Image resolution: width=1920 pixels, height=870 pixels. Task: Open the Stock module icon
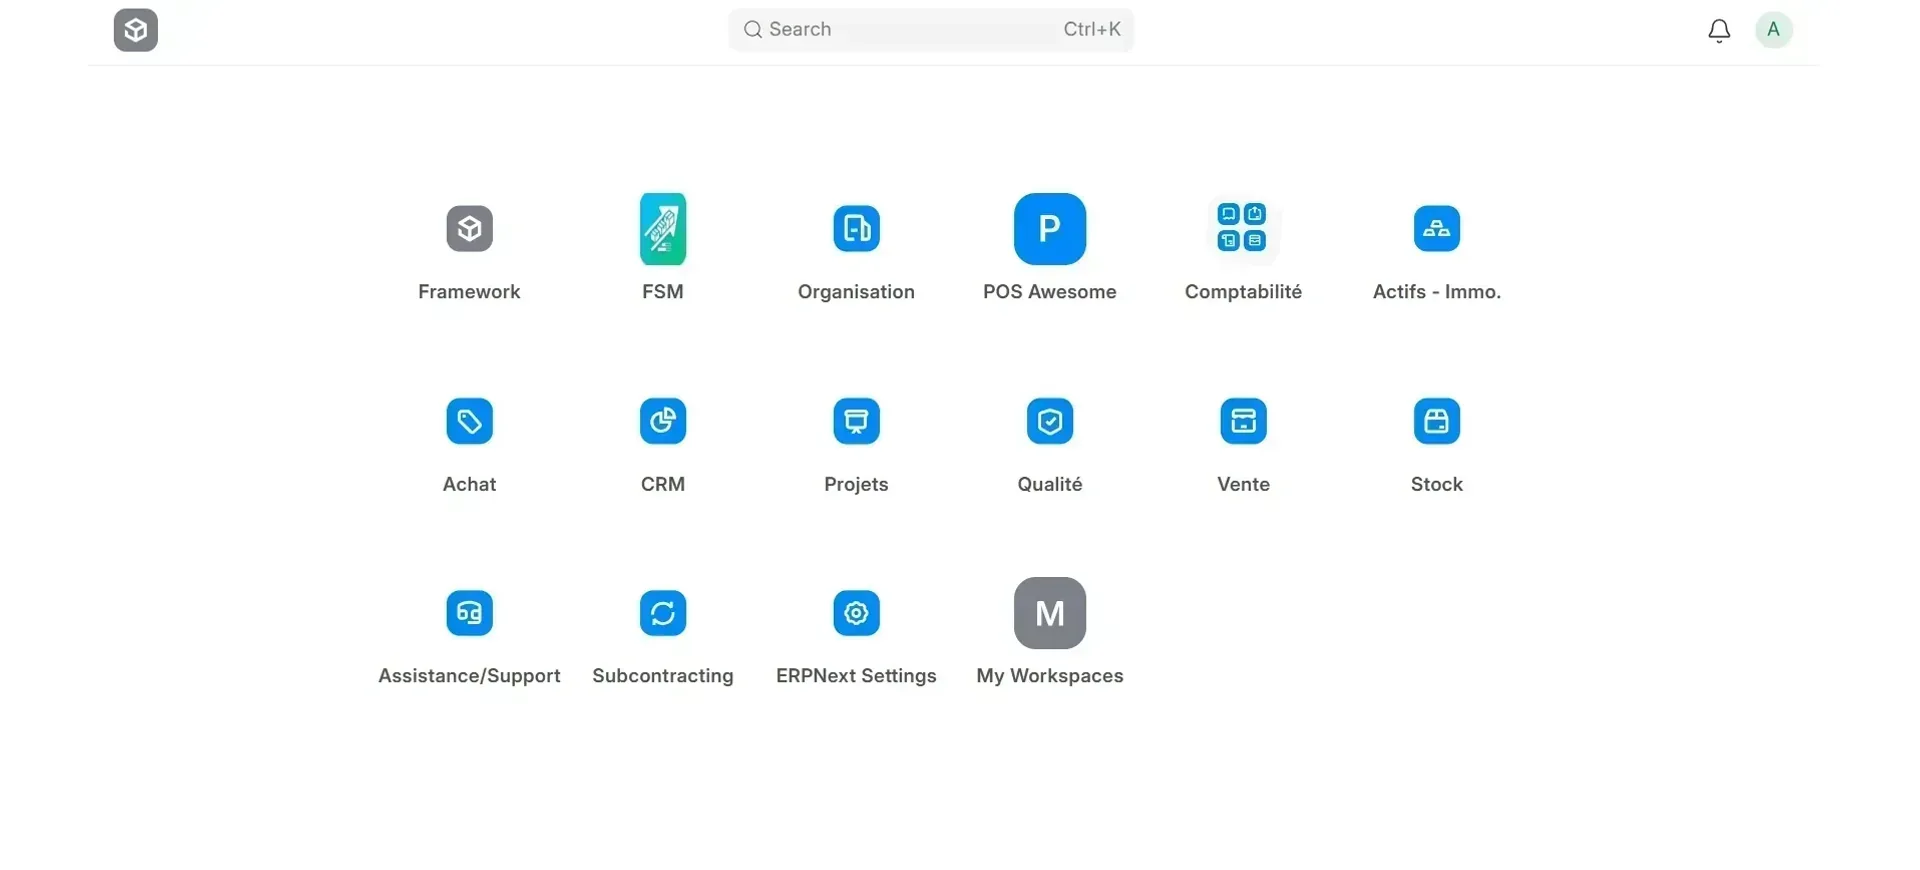(1437, 421)
